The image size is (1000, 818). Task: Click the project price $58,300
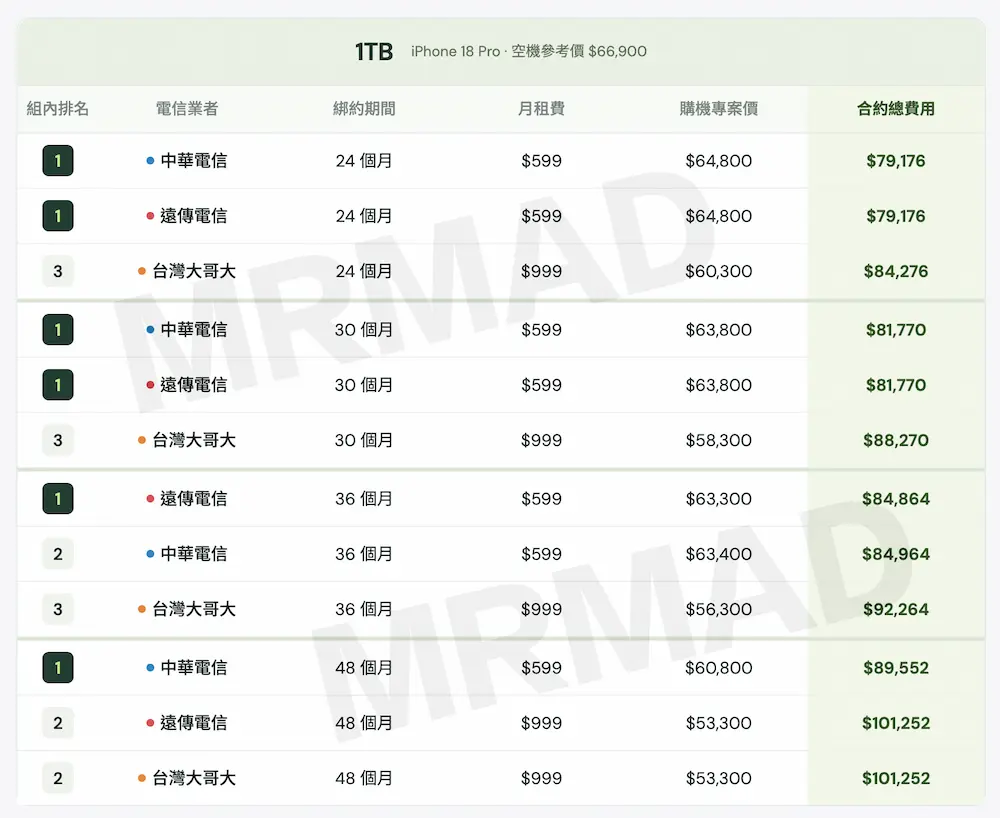tap(719, 440)
